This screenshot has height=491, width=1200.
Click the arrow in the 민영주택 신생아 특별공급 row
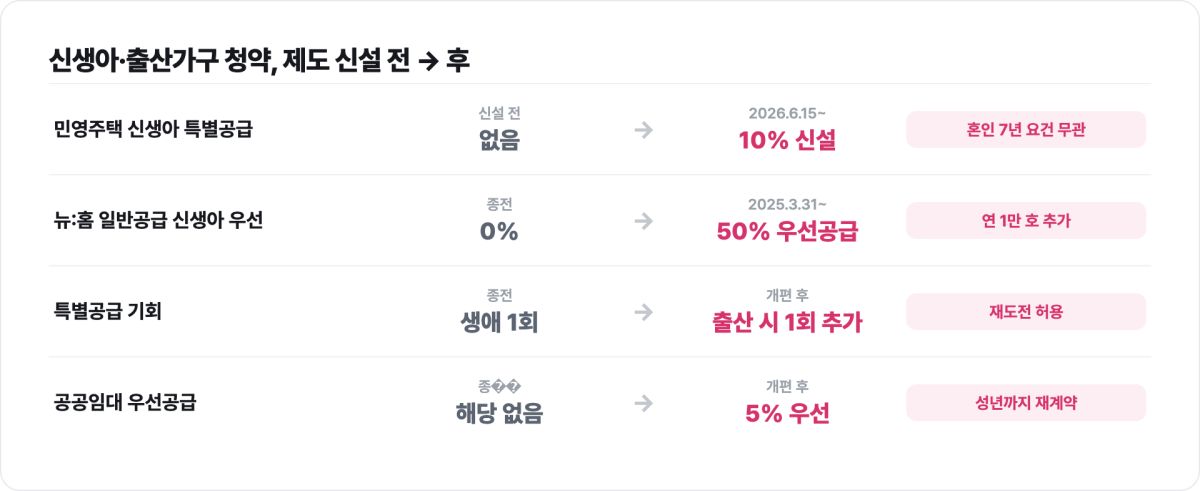click(643, 130)
